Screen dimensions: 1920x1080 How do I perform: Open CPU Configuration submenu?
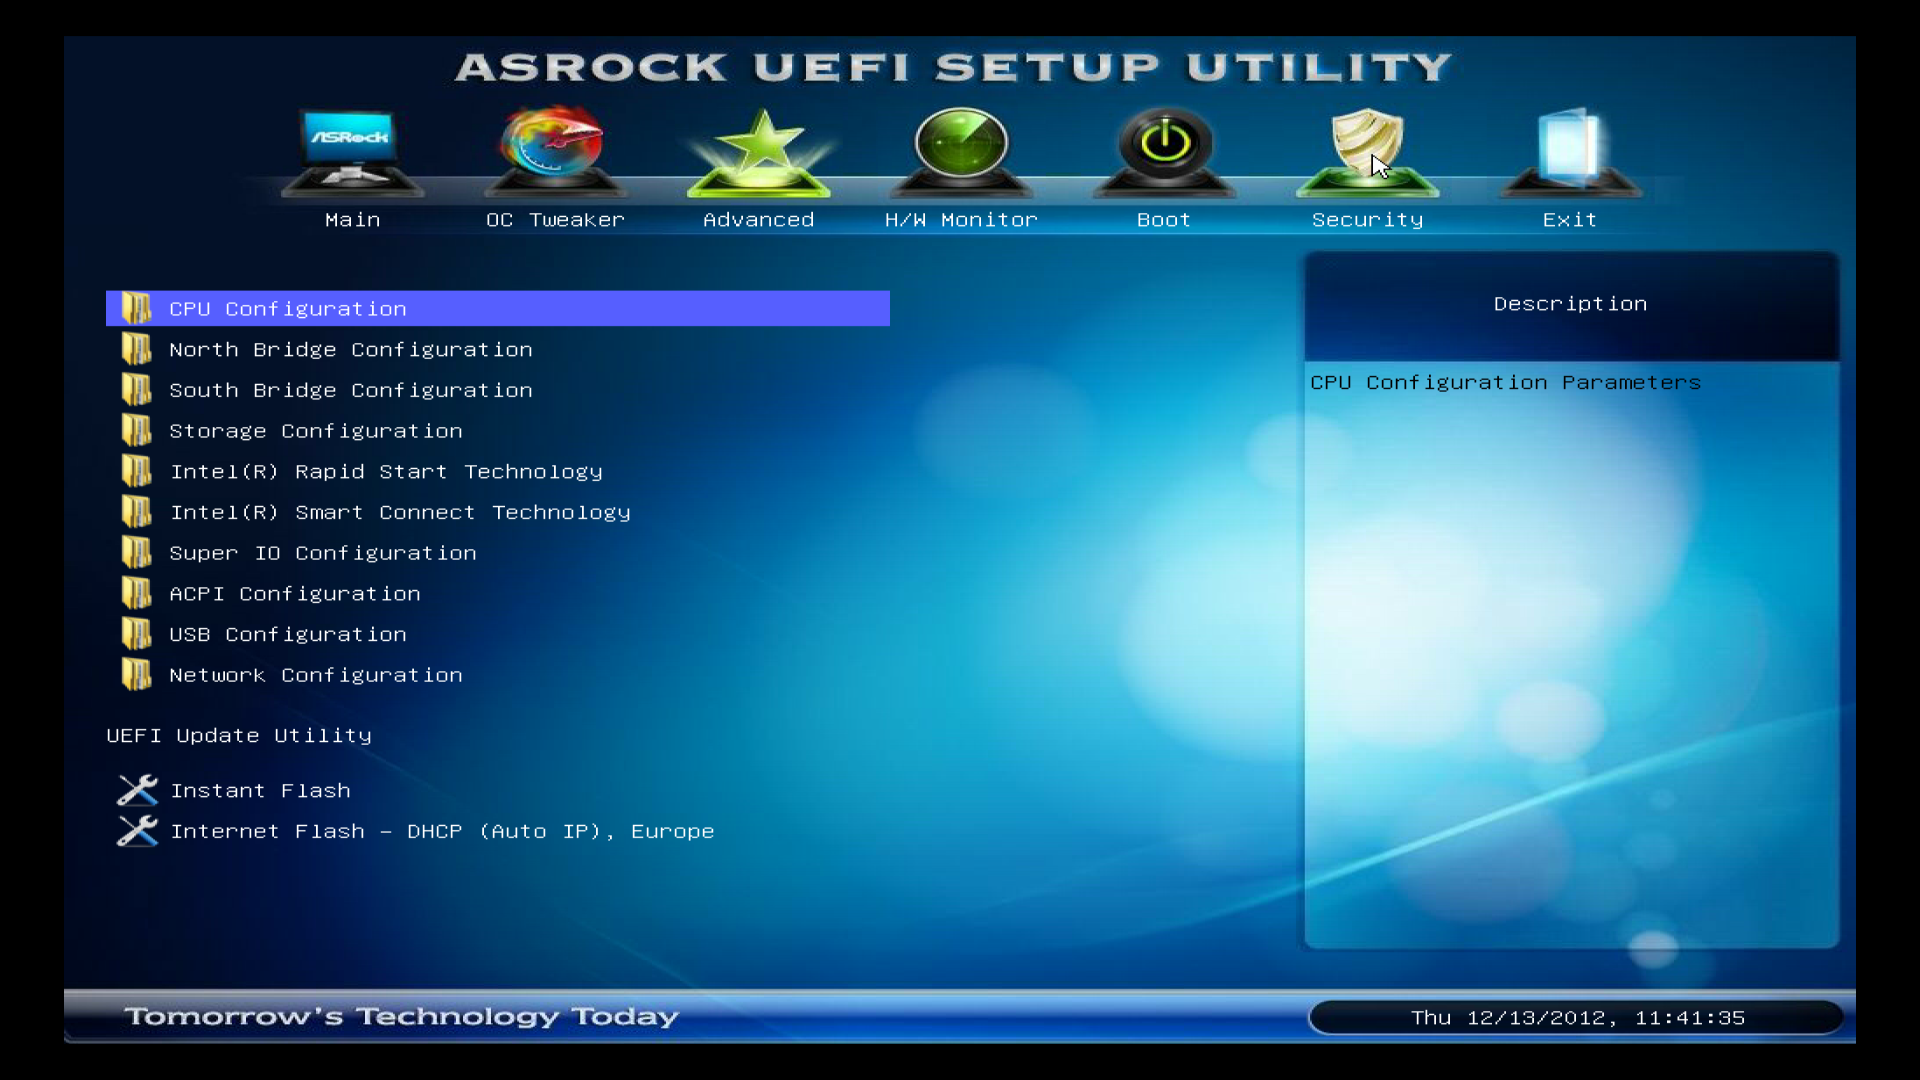tap(288, 309)
